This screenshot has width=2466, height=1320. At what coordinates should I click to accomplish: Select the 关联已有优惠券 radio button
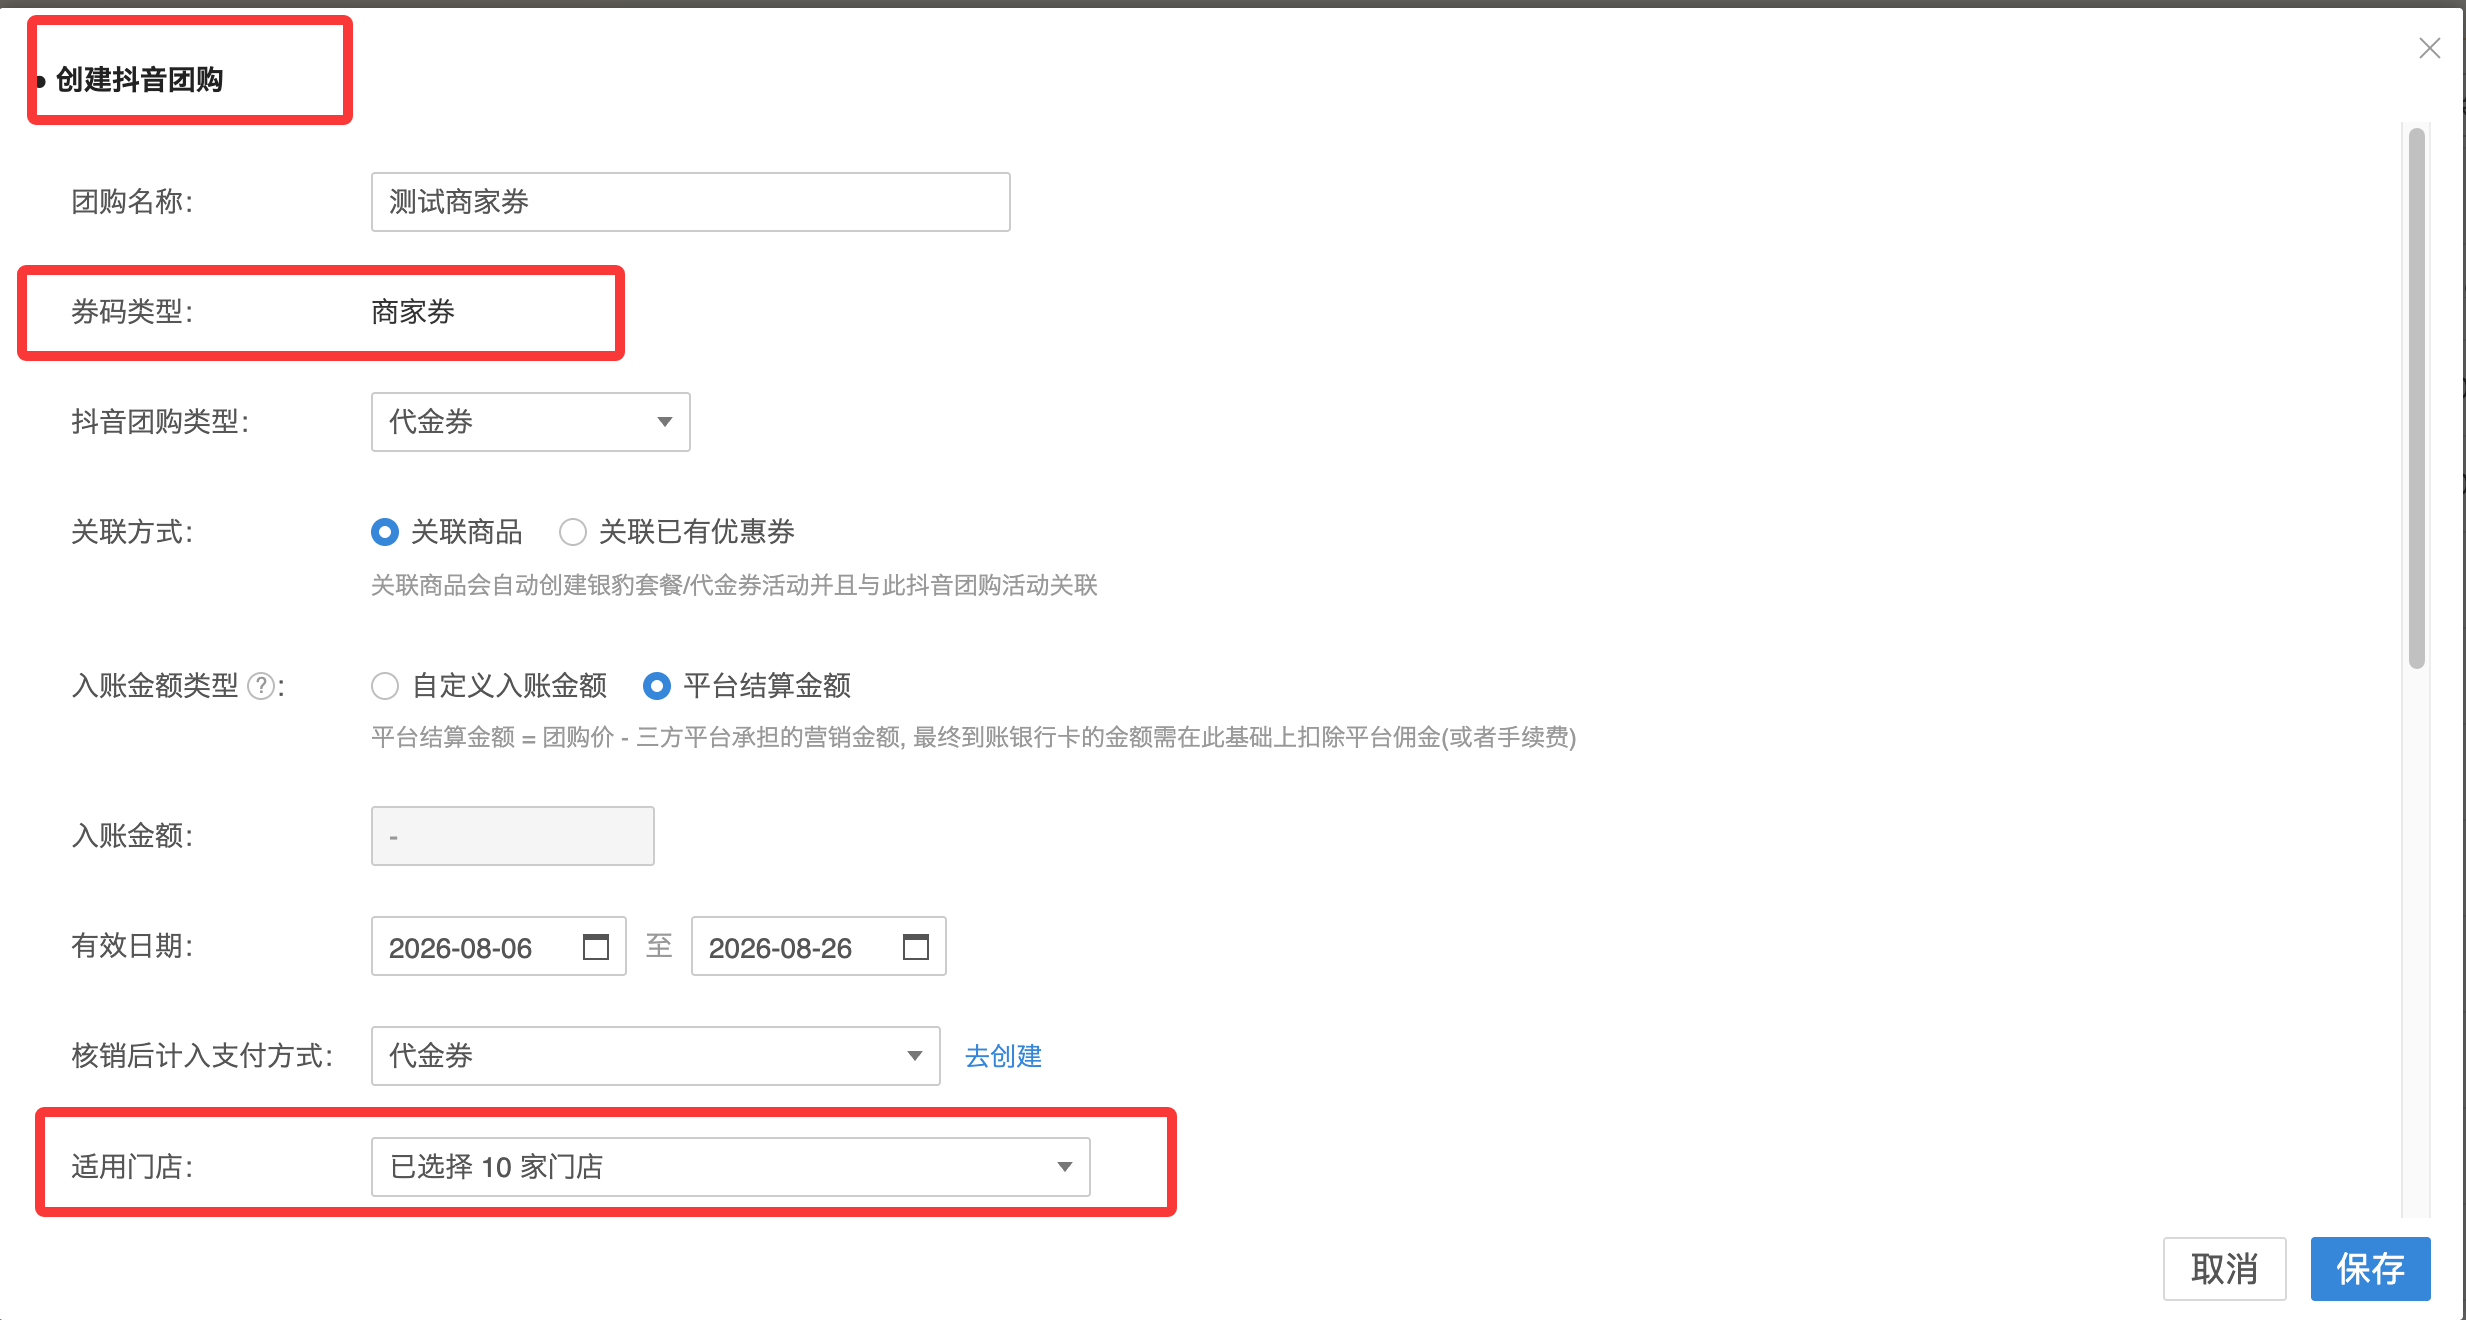[573, 532]
